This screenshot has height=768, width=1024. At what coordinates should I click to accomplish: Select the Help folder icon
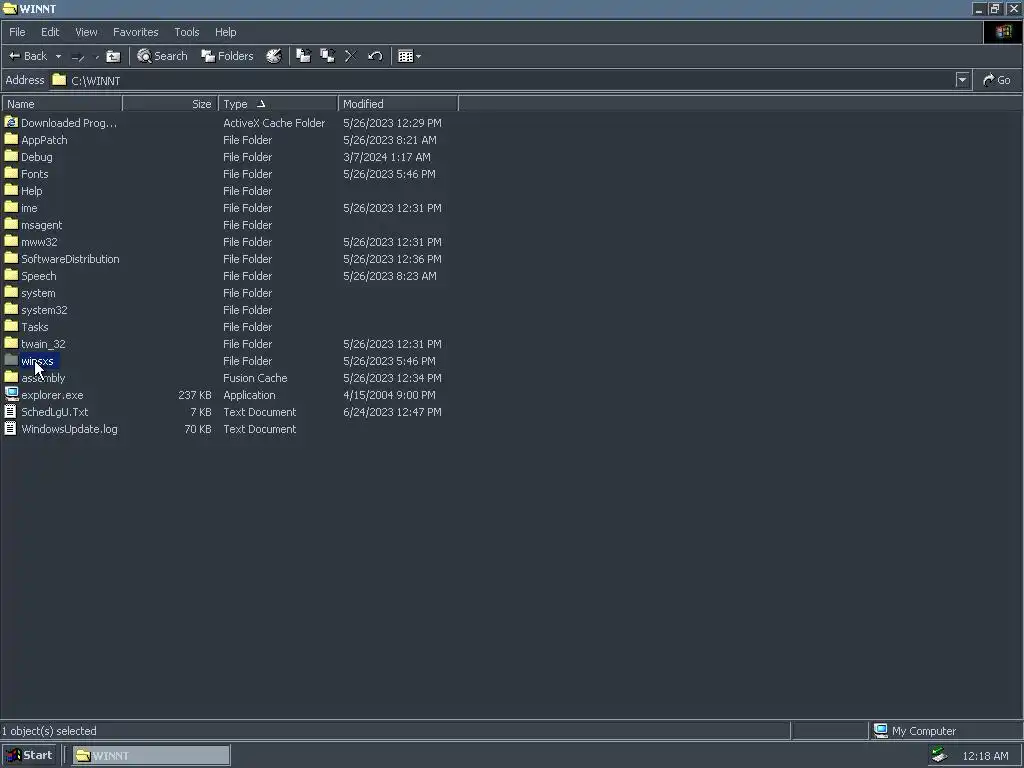[11, 190]
